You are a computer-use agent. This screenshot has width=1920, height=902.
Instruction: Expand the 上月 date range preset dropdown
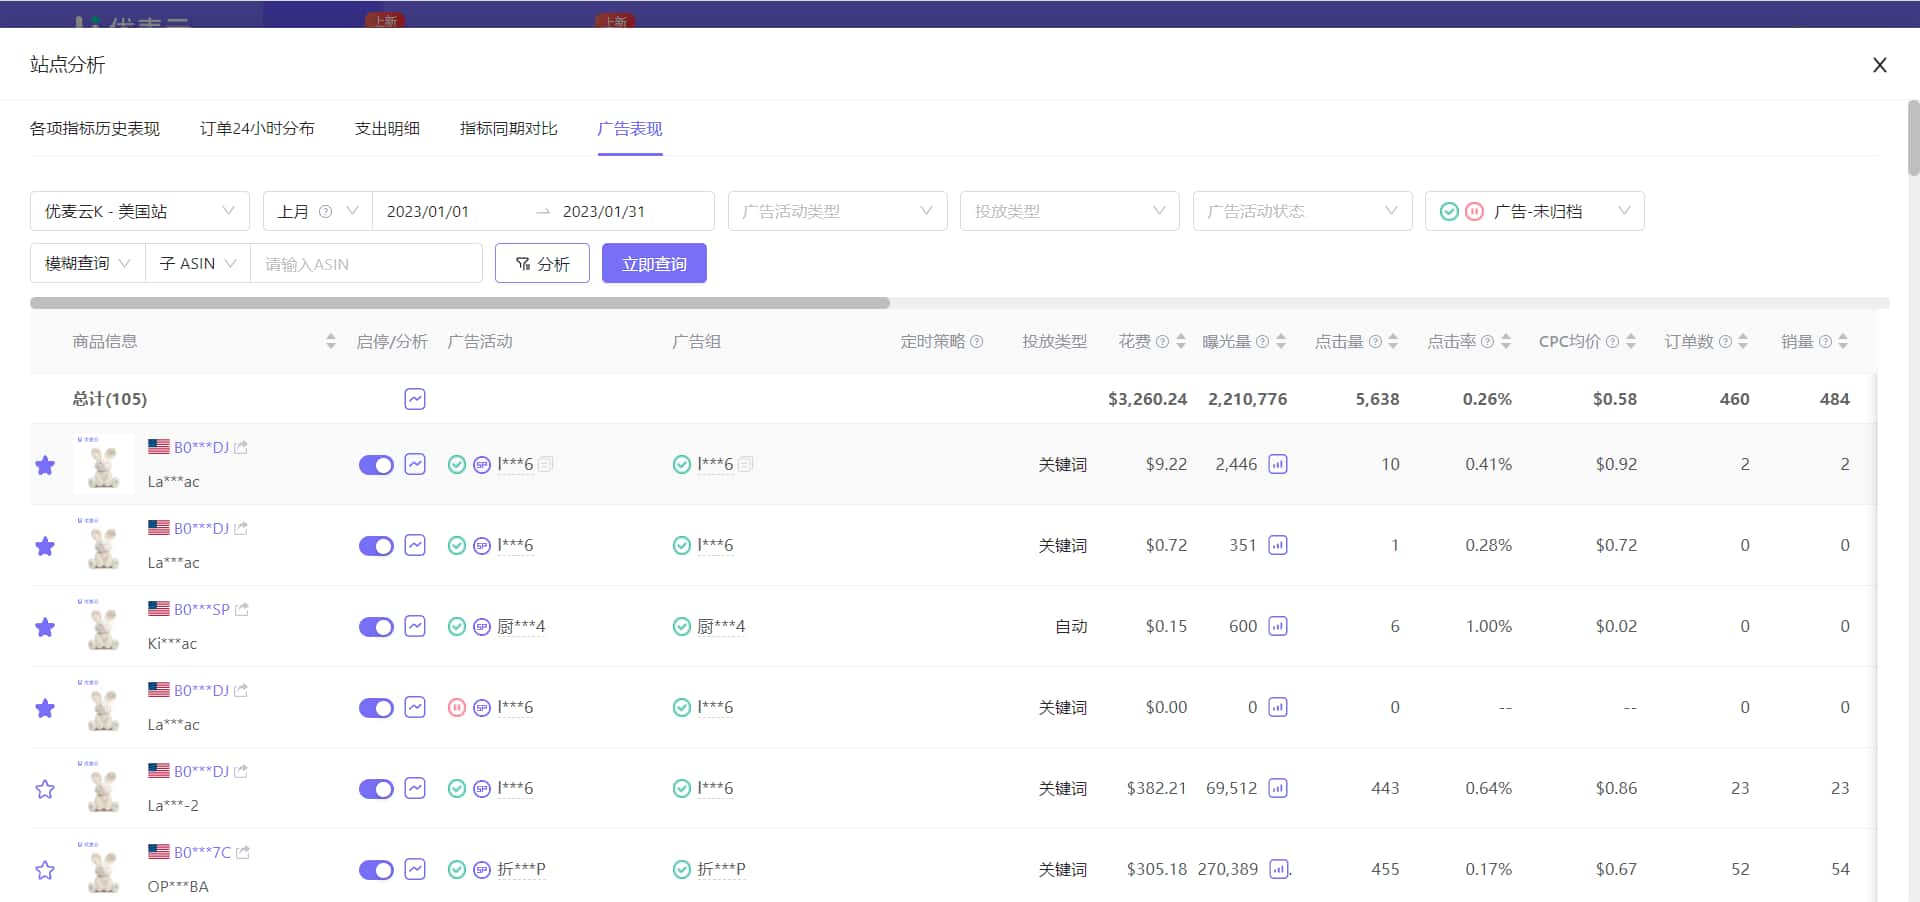click(x=317, y=211)
